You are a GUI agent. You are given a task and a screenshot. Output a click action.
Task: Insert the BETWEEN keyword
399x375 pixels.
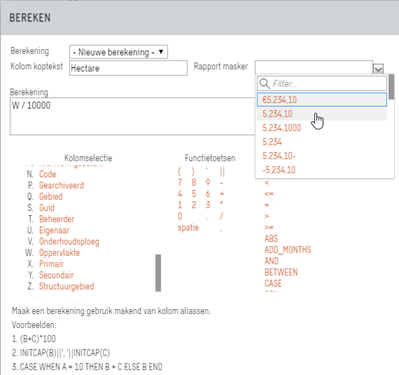click(x=281, y=272)
